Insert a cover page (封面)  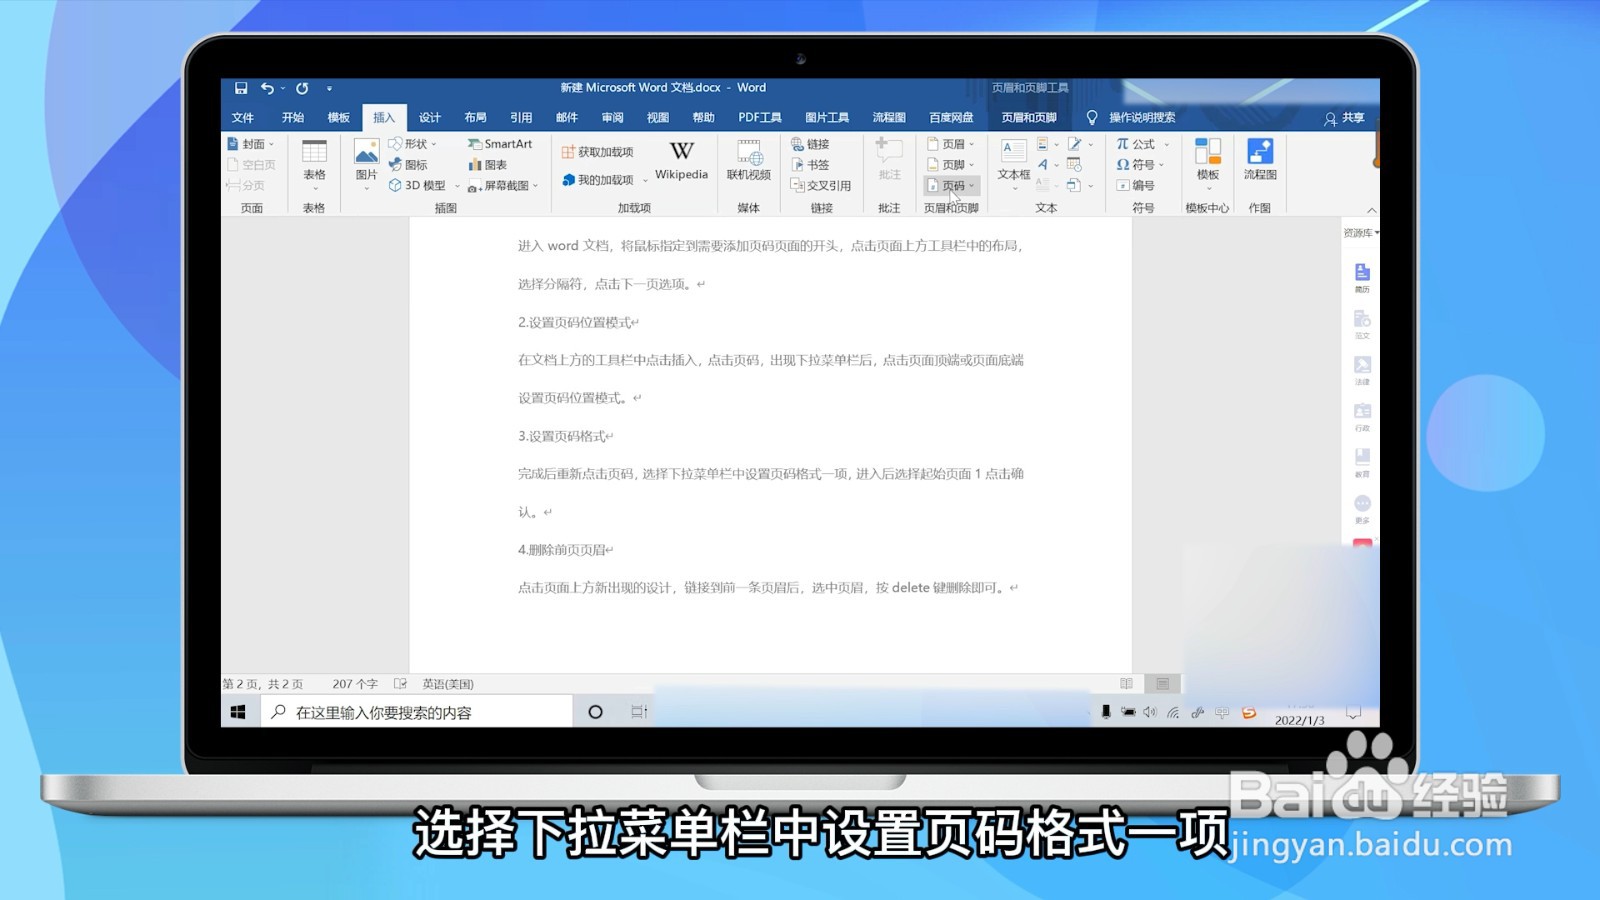point(251,144)
